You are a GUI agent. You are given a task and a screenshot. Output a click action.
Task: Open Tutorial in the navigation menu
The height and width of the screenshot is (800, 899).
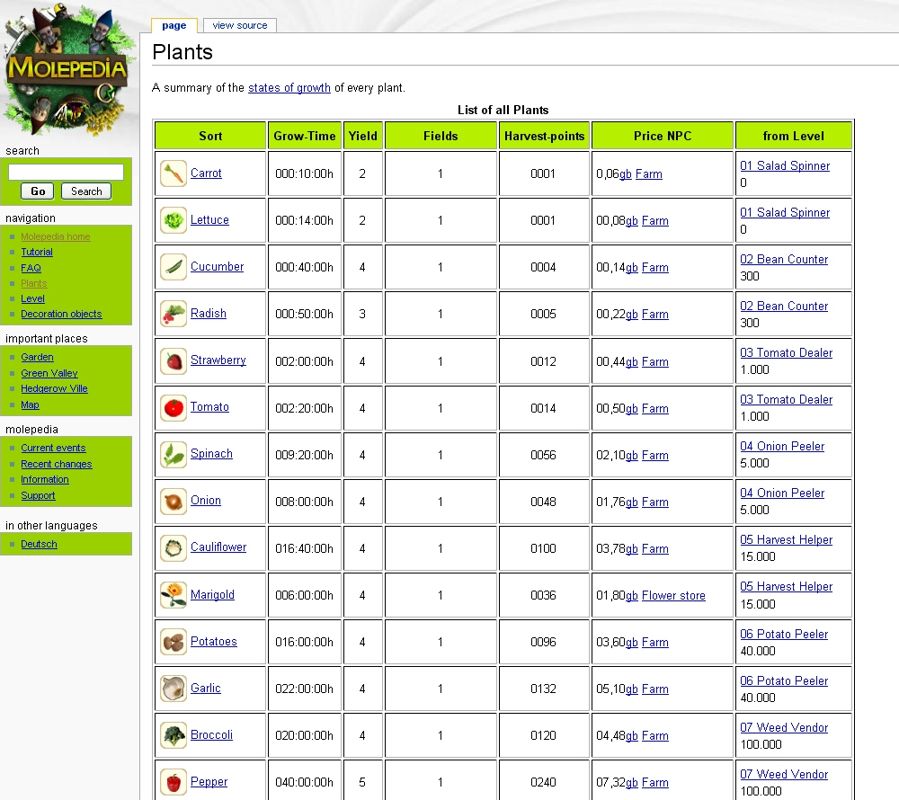[x=37, y=252]
